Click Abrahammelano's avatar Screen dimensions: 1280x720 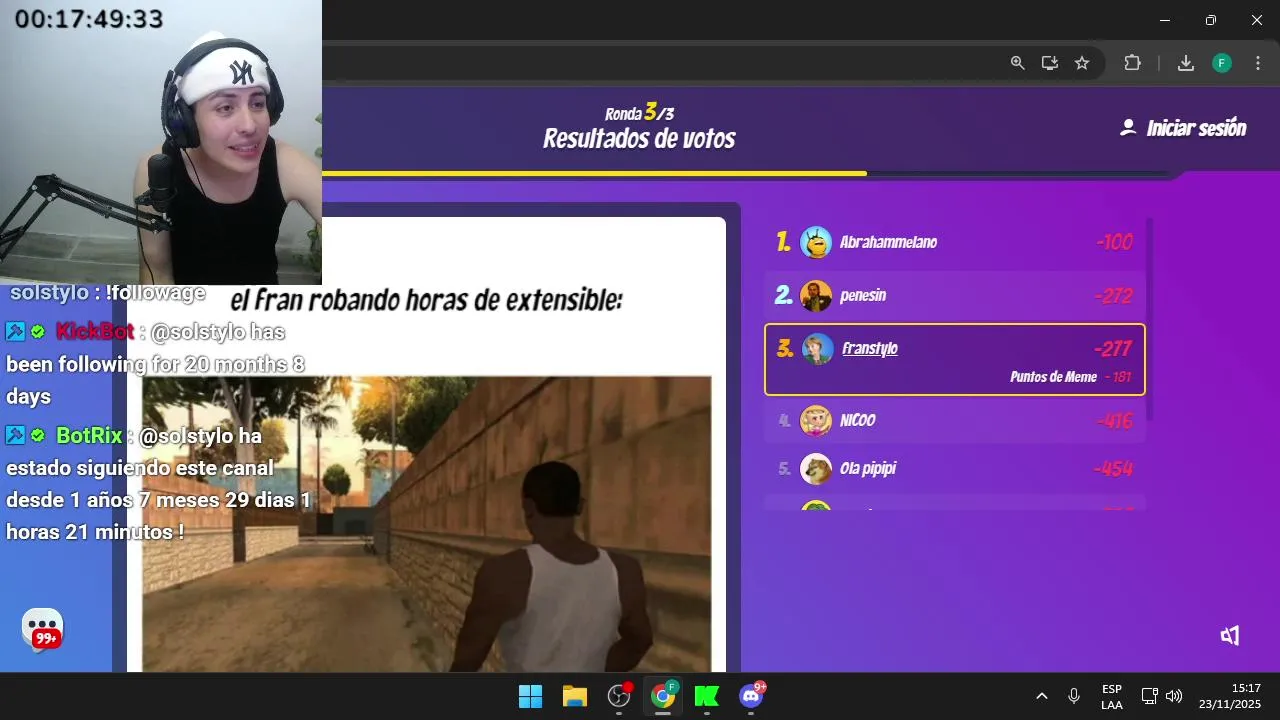[x=816, y=242]
